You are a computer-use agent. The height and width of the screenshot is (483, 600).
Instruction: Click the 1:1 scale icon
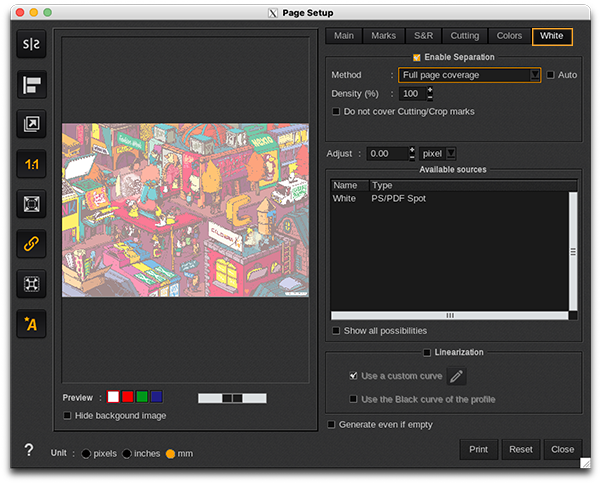click(x=32, y=165)
